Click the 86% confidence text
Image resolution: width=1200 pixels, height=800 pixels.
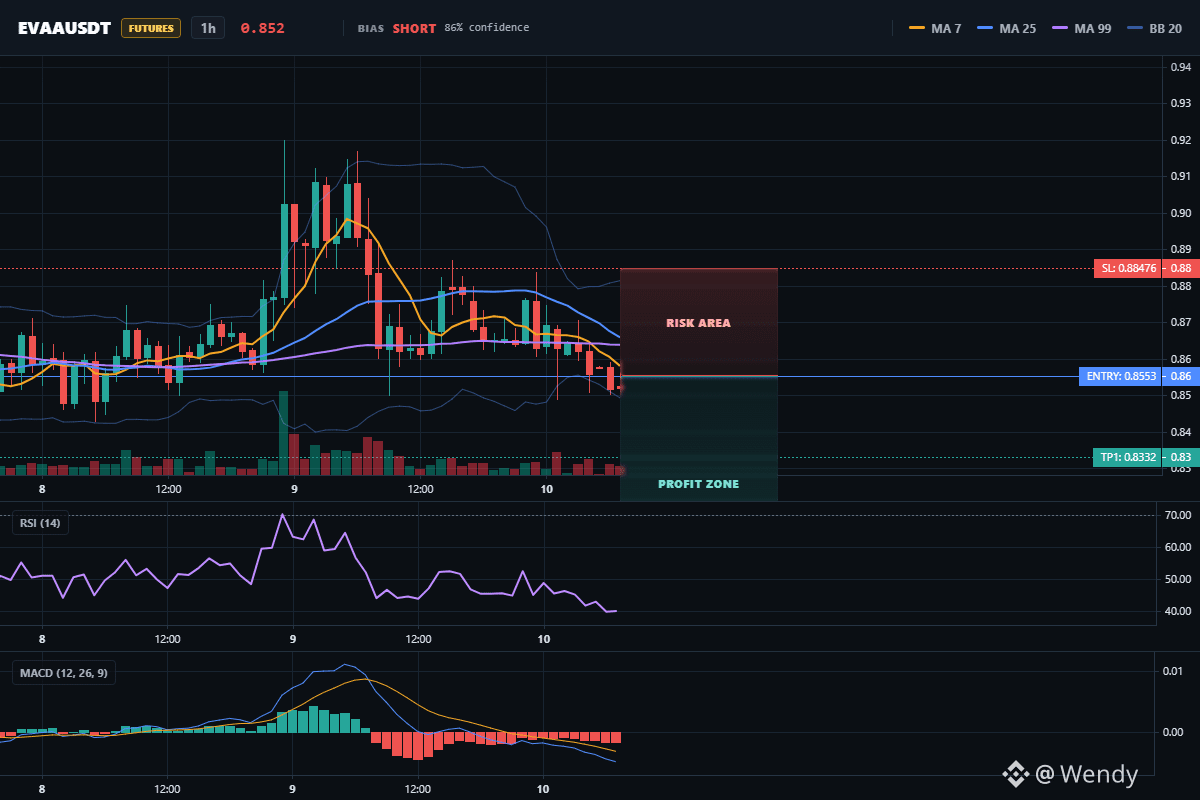pos(487,28)
